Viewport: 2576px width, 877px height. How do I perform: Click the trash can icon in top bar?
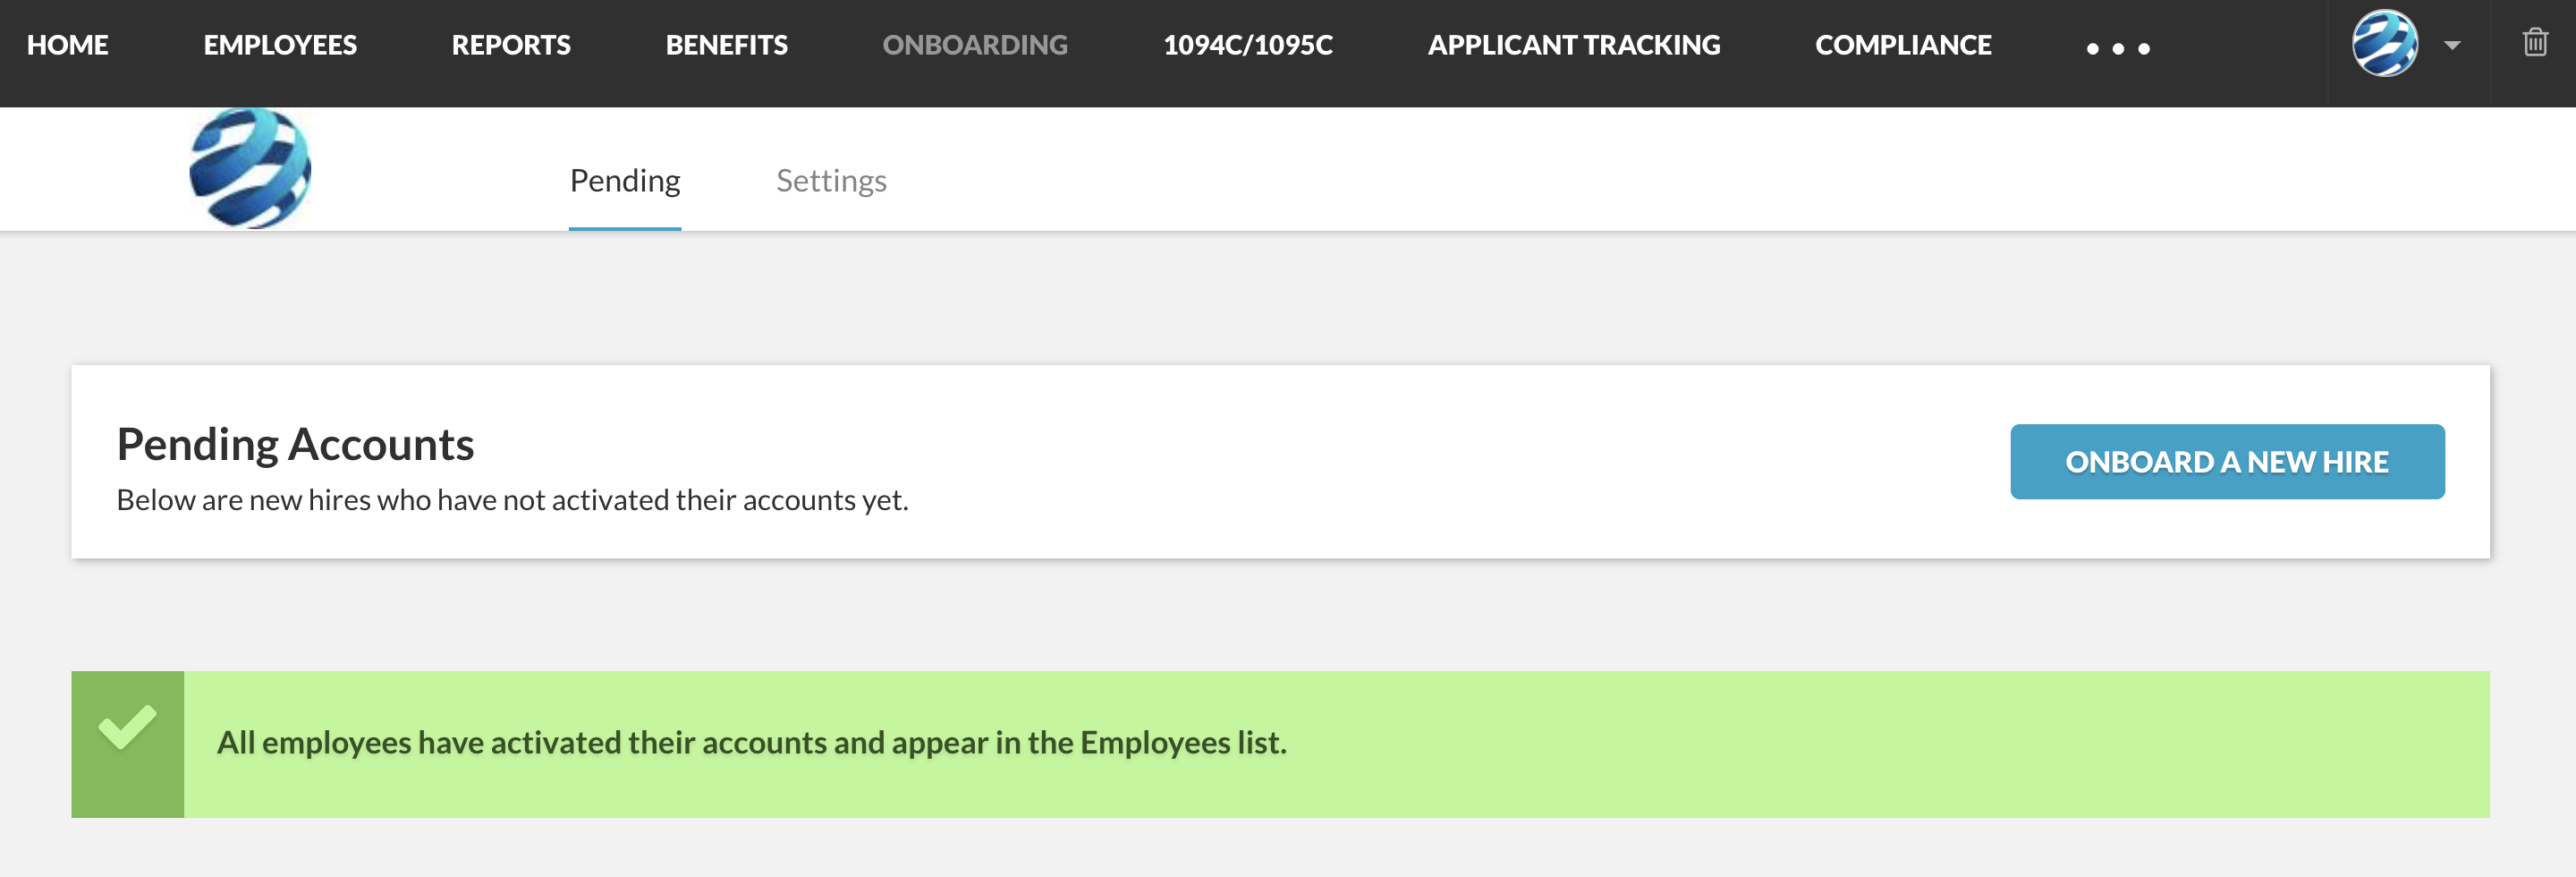point(2534,43)
